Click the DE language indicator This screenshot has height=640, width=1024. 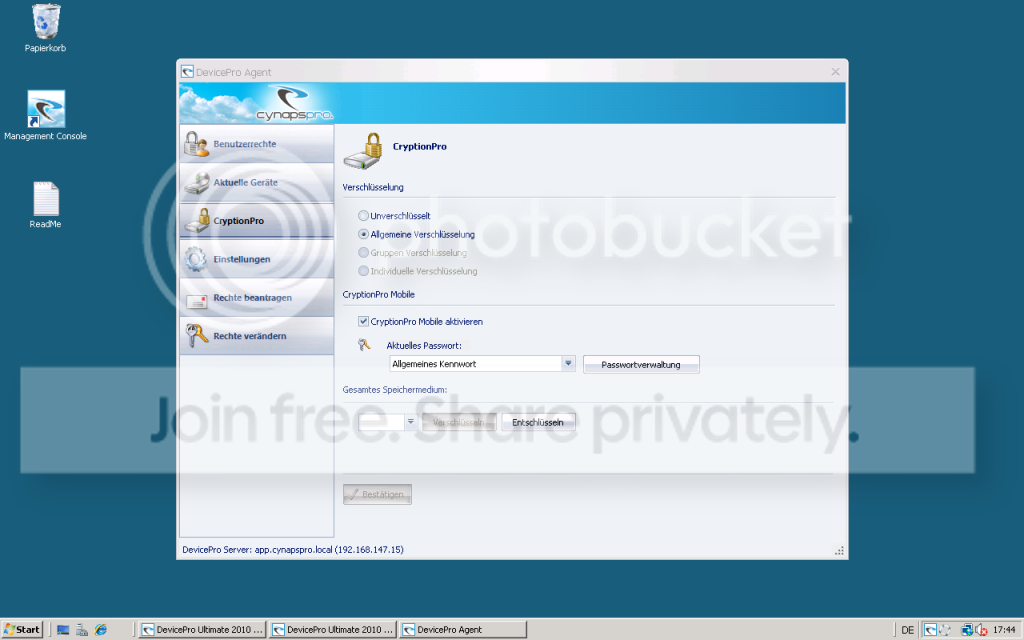coord(907,630)
